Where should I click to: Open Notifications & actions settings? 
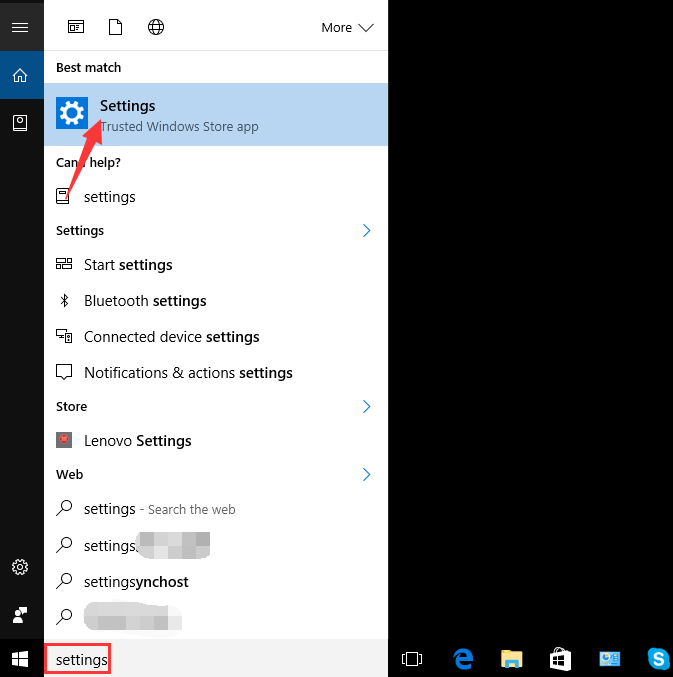coord(188,373)
